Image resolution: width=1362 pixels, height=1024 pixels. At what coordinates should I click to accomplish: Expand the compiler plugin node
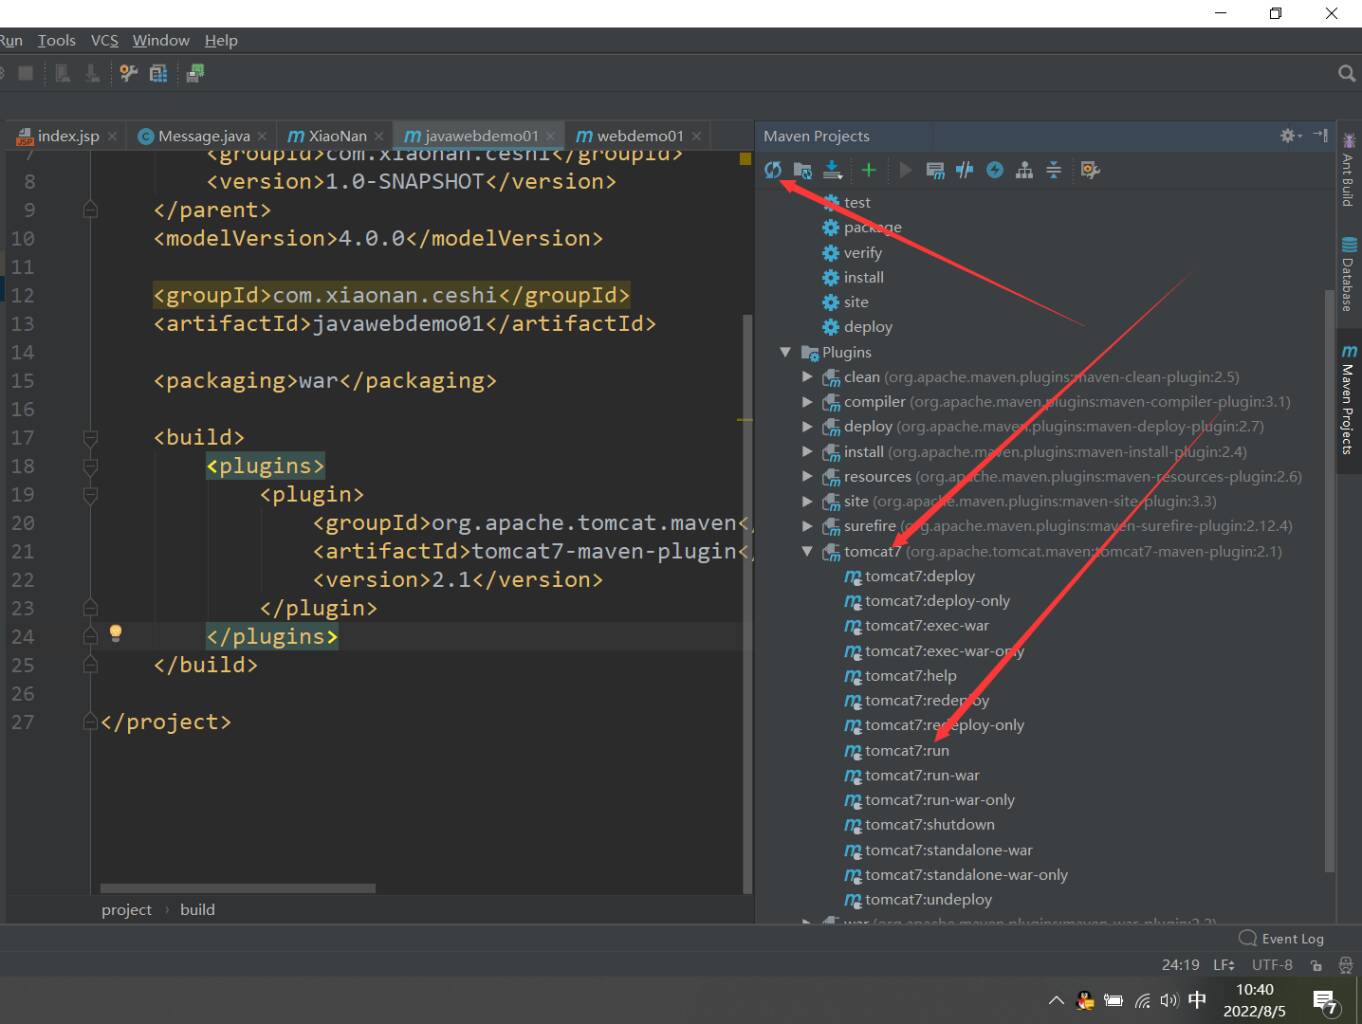click(807, 402)
